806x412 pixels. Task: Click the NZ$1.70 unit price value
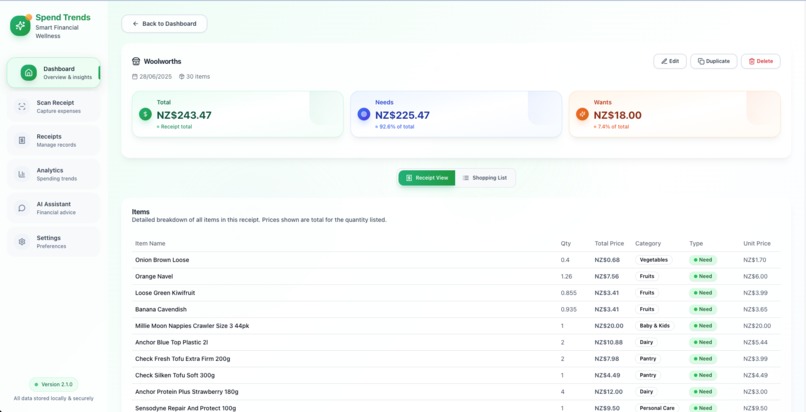click(x=755, y=260)
